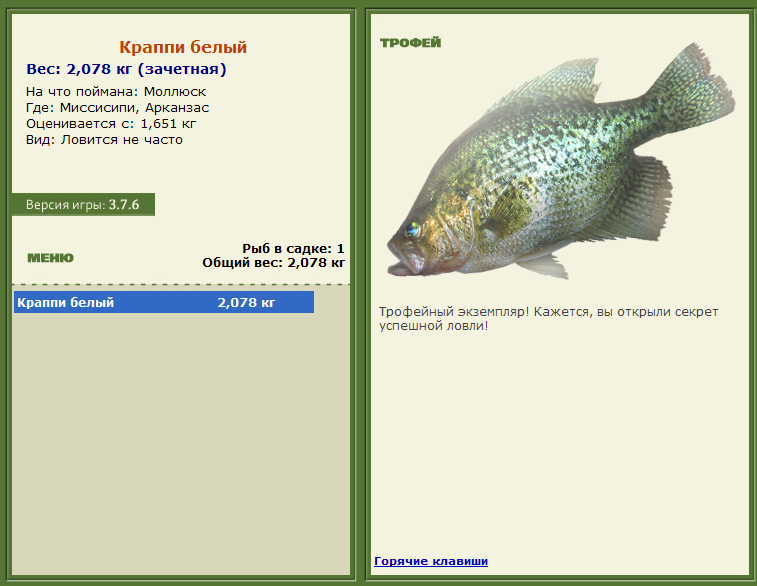Click "Рыб в садке: 1" counter
The height and width of the screenshot is (586, 757).
pyautogui.click(x=293, y=249)
